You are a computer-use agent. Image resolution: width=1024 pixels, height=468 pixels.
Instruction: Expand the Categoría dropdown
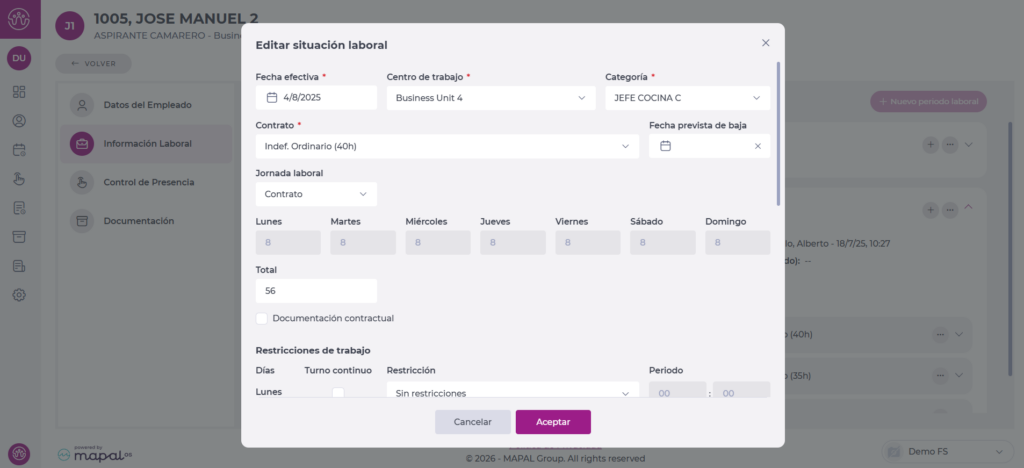pos(686,98)
